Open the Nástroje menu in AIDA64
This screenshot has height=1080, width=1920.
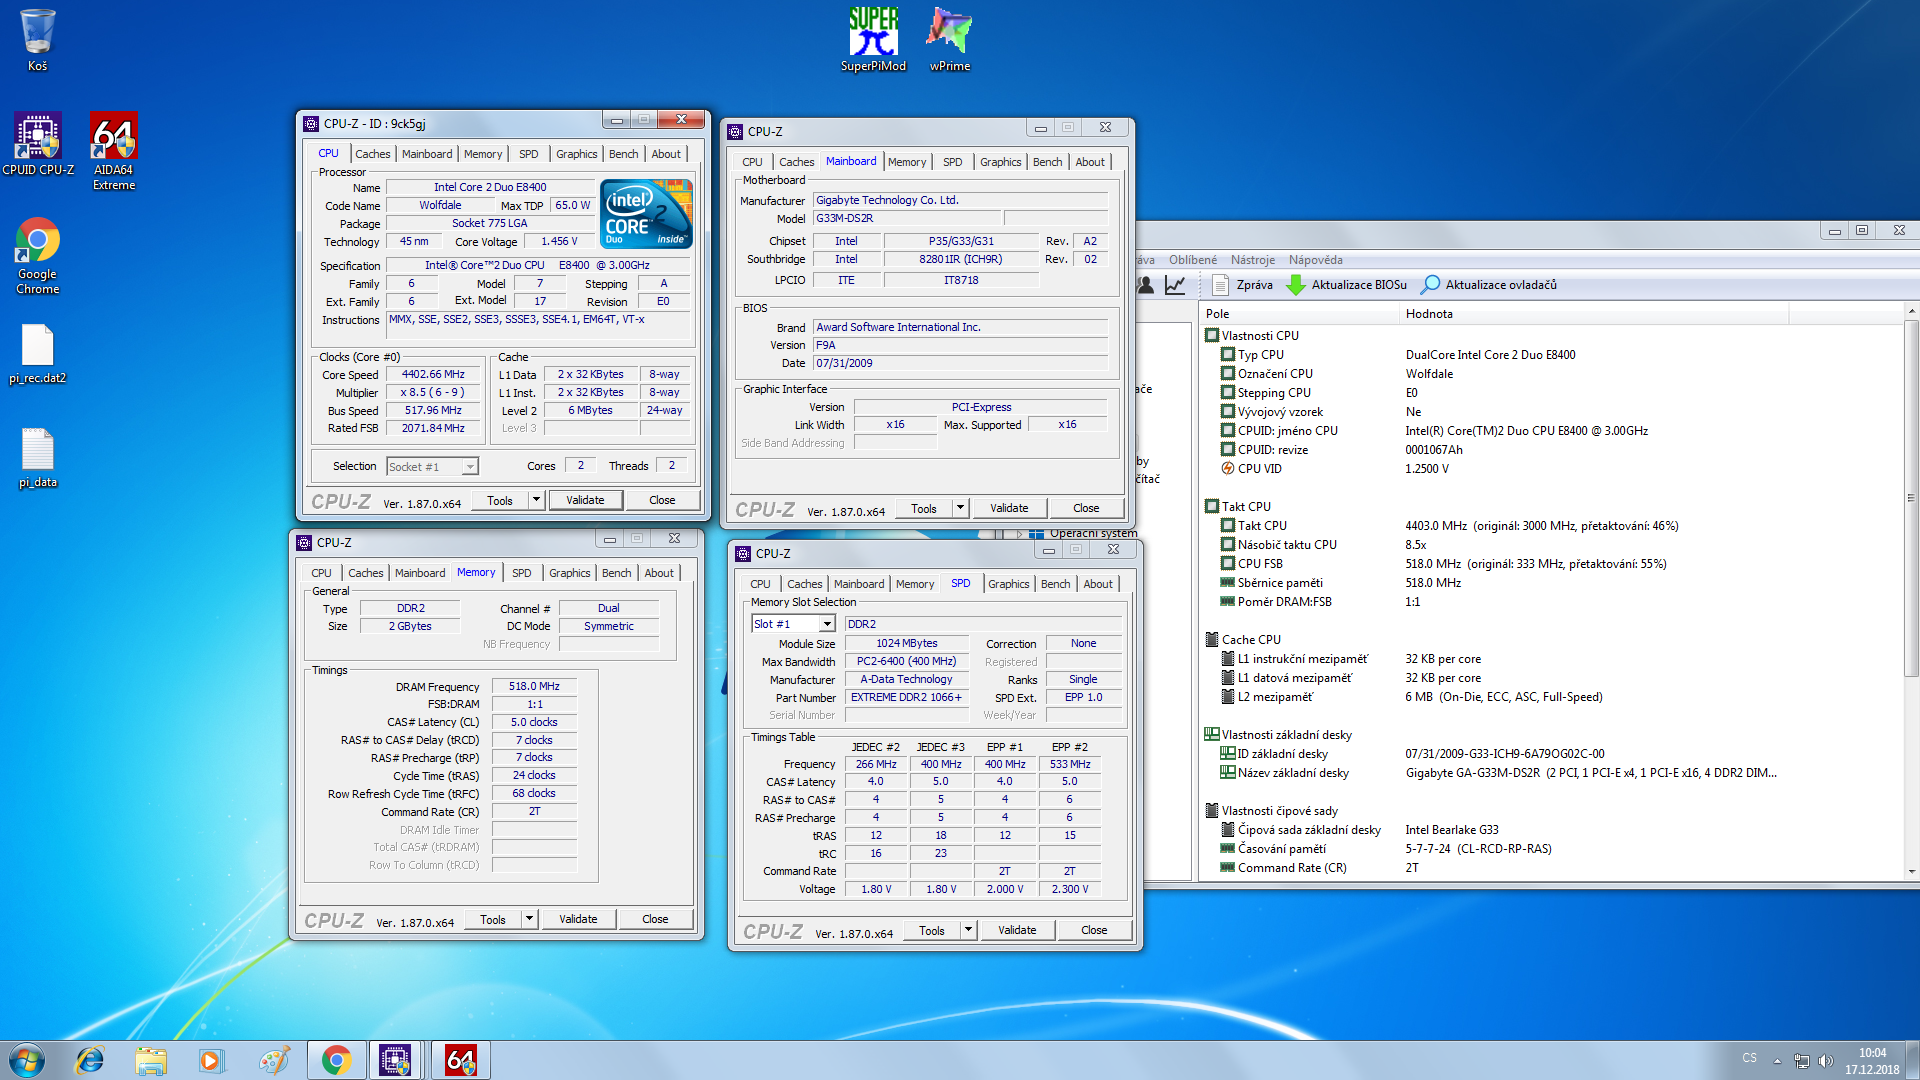click(1252, 260)
